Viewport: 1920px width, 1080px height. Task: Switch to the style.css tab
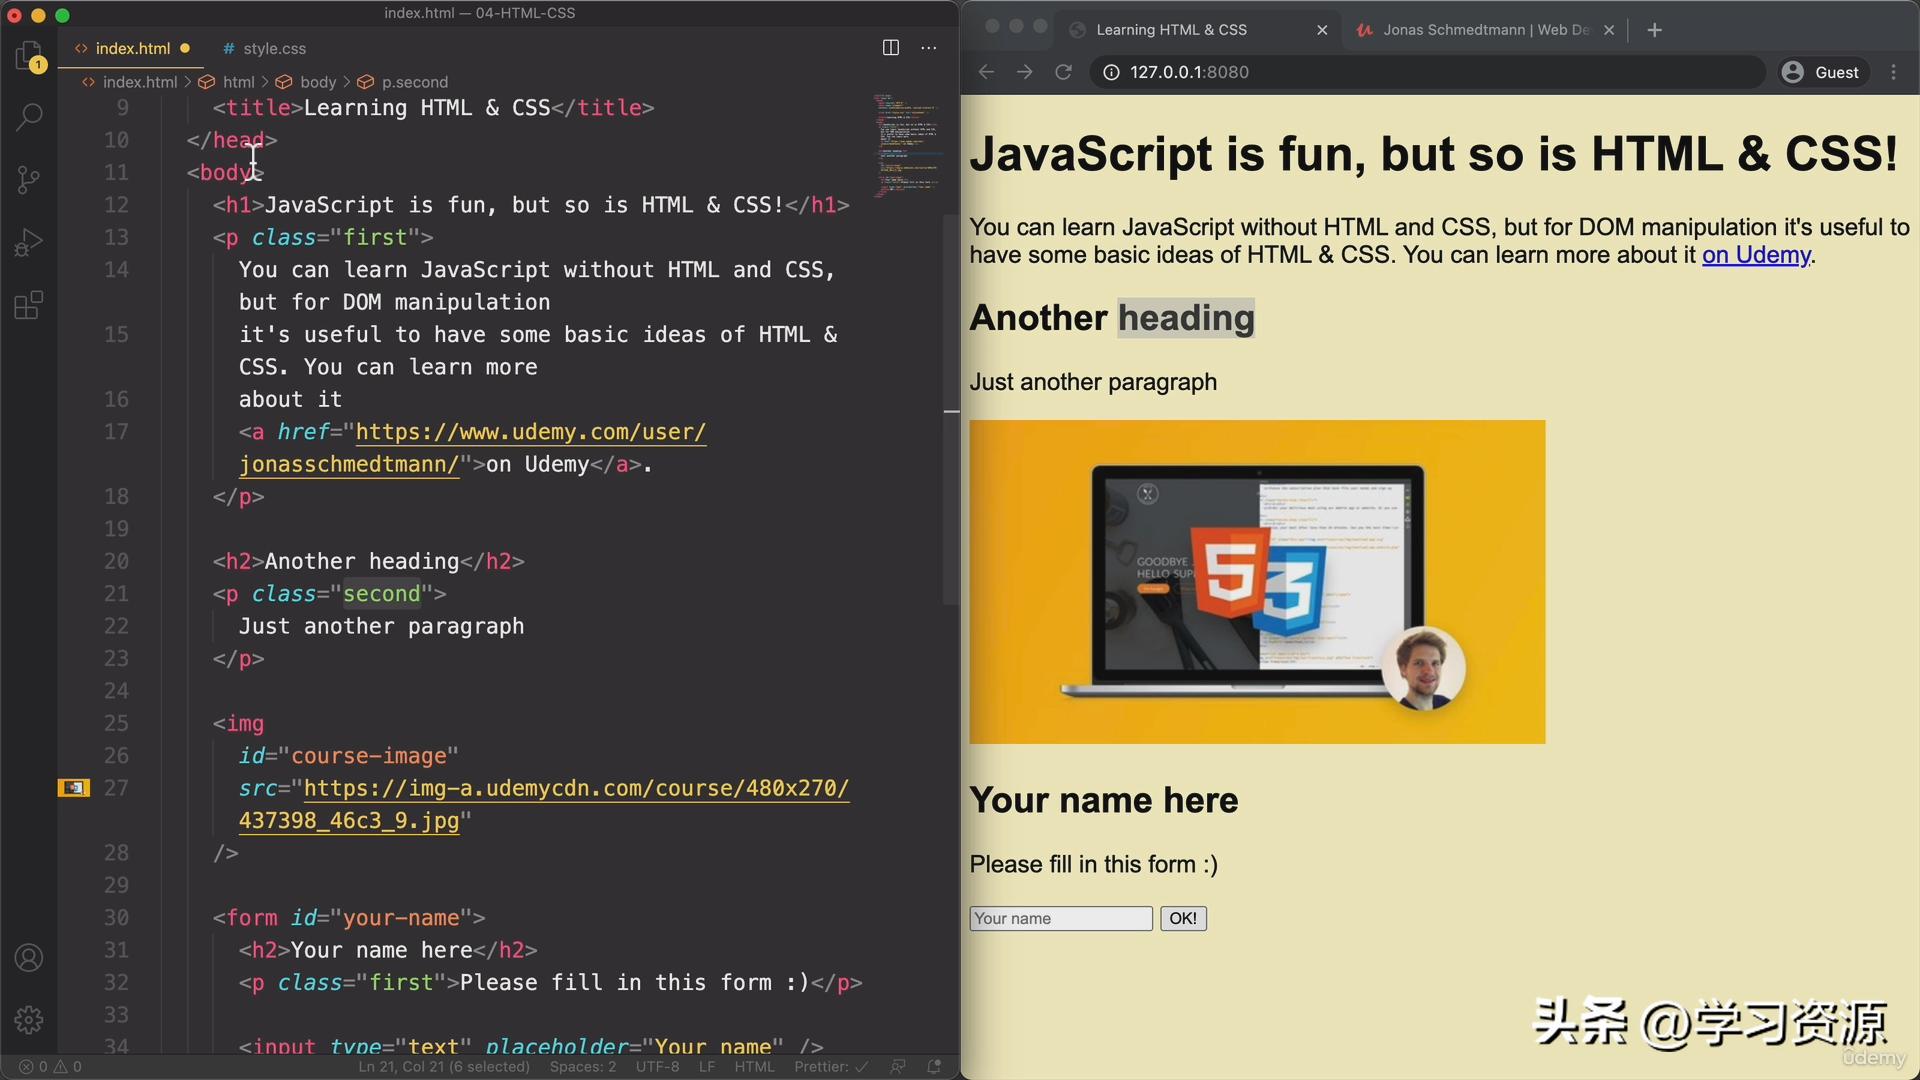pos(273,48)
